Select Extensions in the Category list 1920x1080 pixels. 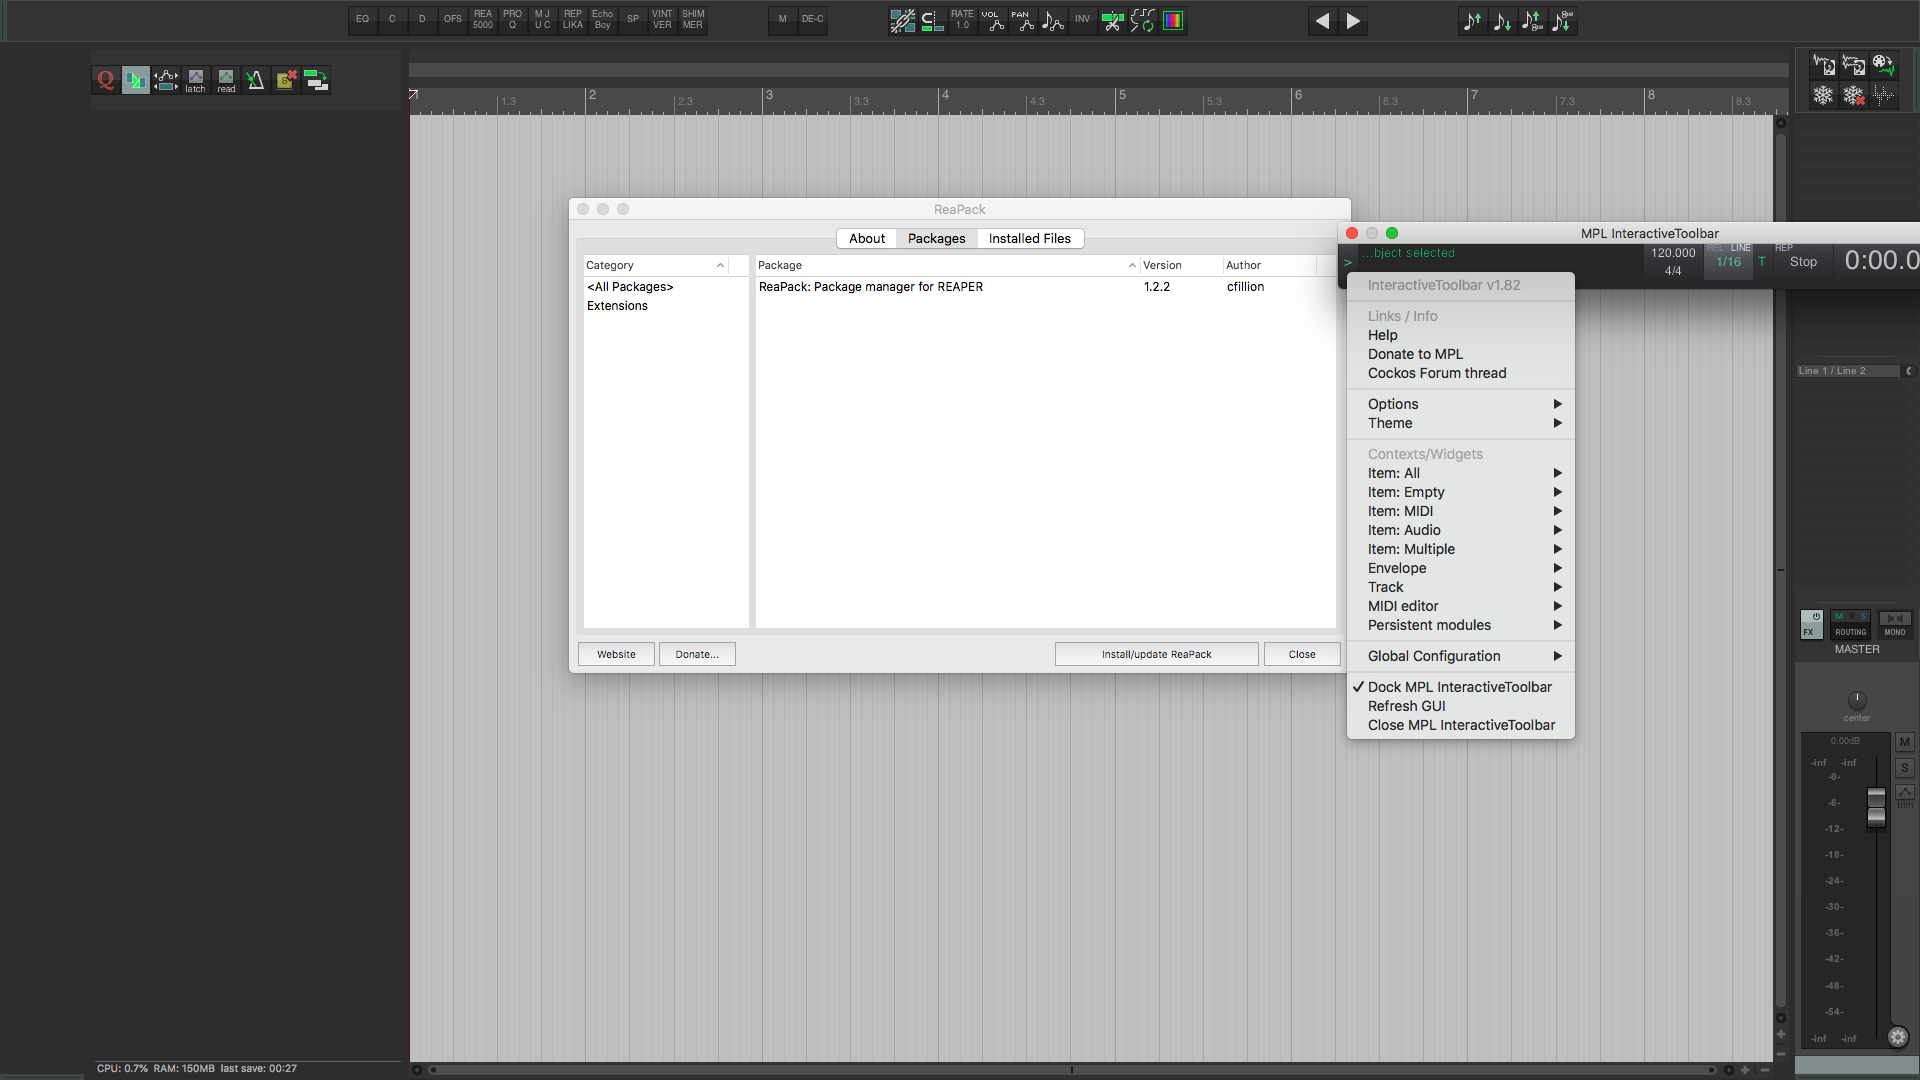pyautogui.click(x=617, y=306)
